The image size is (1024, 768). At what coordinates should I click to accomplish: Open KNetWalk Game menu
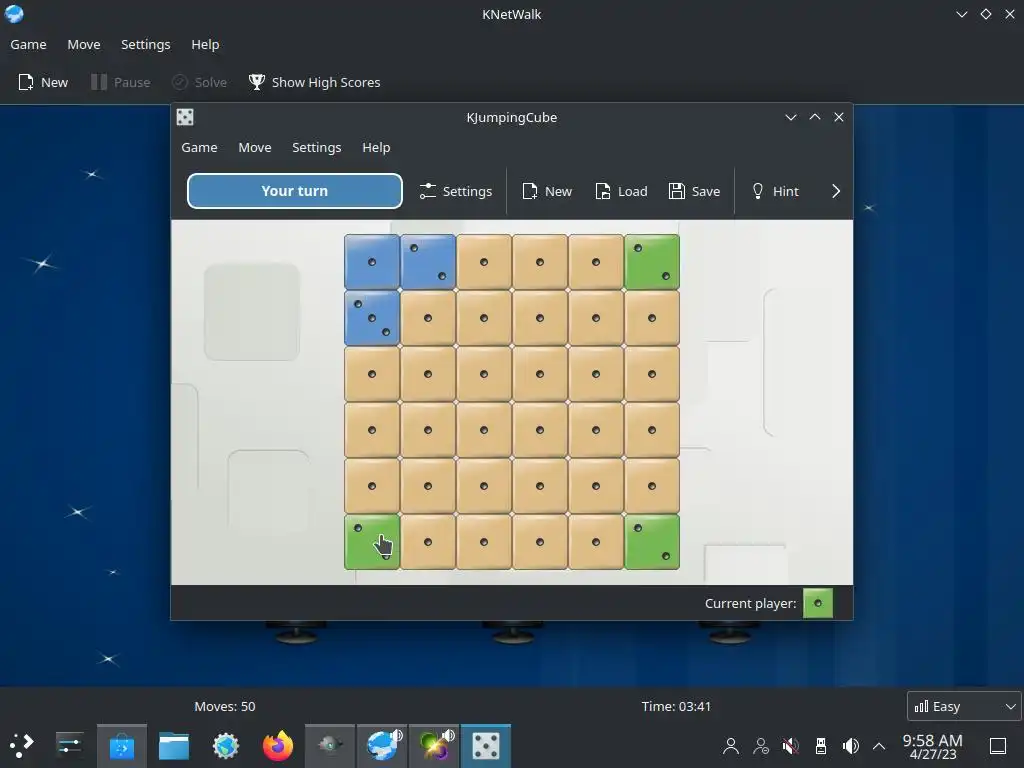[28, 44]
